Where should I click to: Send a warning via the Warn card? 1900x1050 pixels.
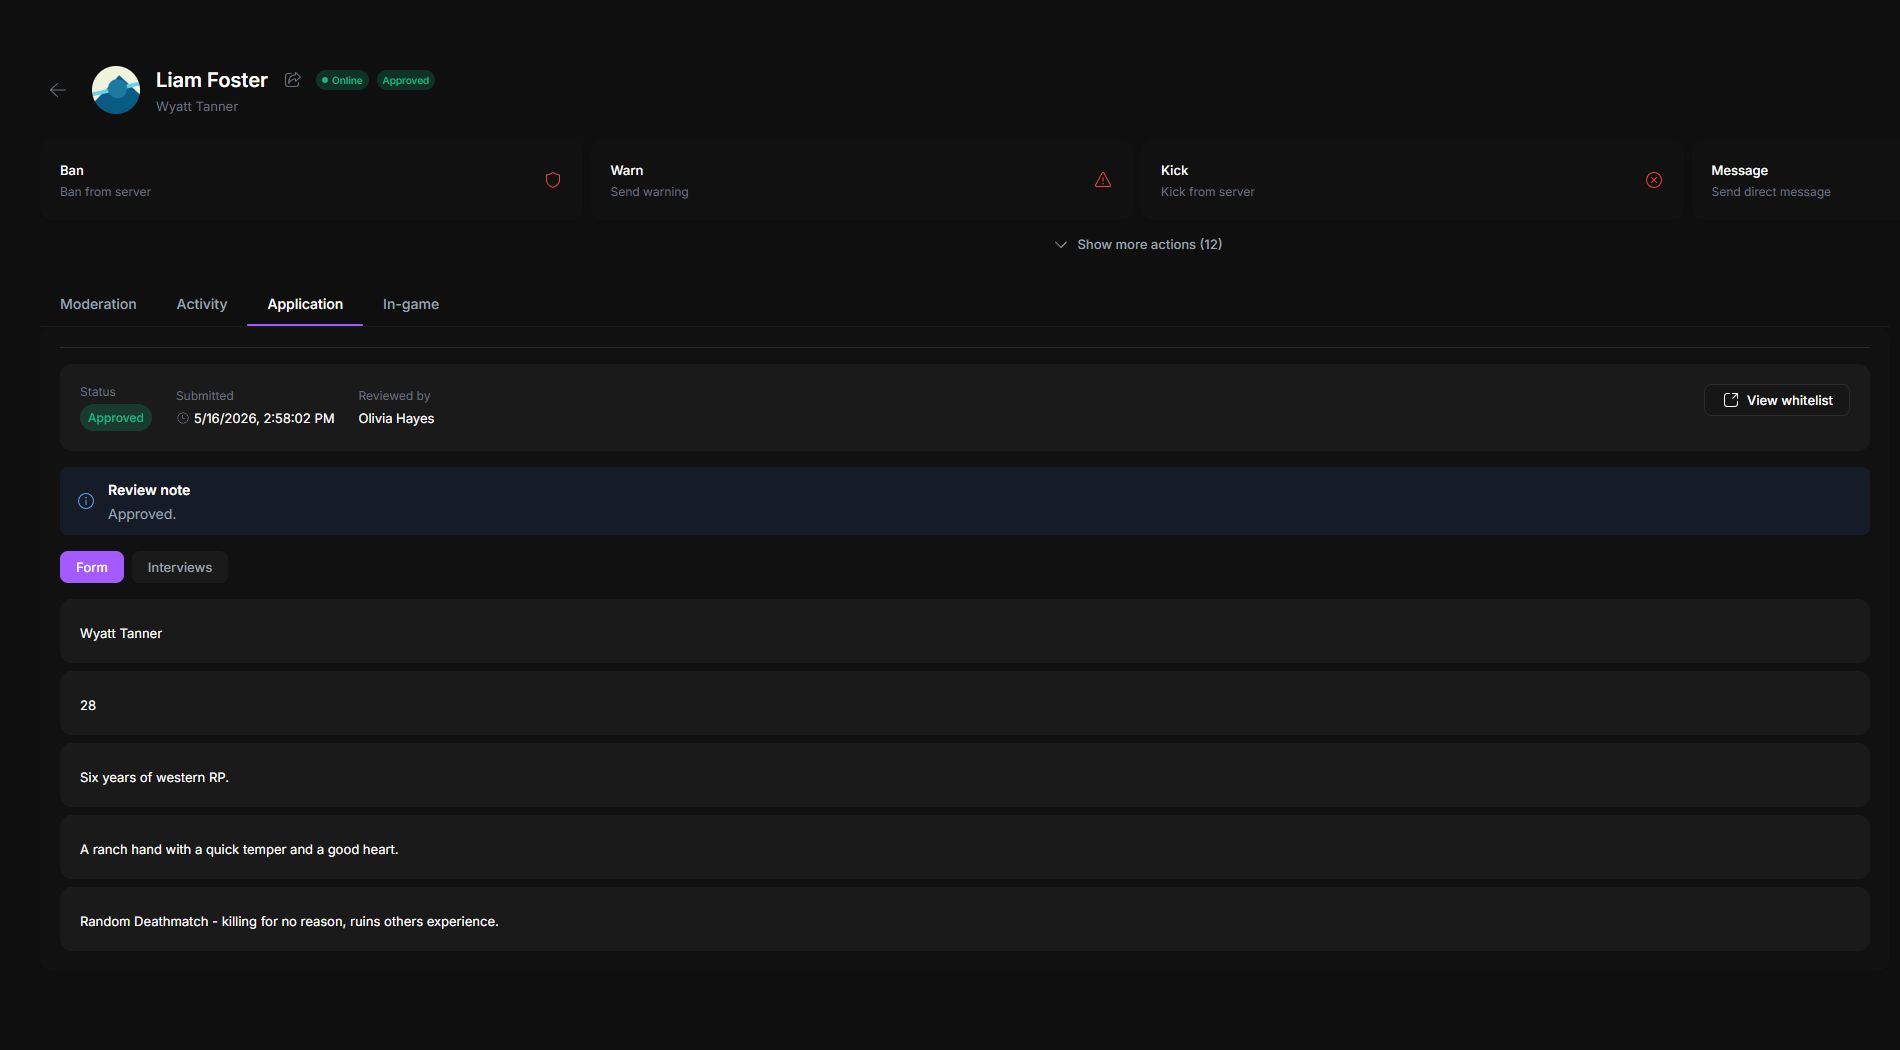pyautogui.click(x=861, y=180)
